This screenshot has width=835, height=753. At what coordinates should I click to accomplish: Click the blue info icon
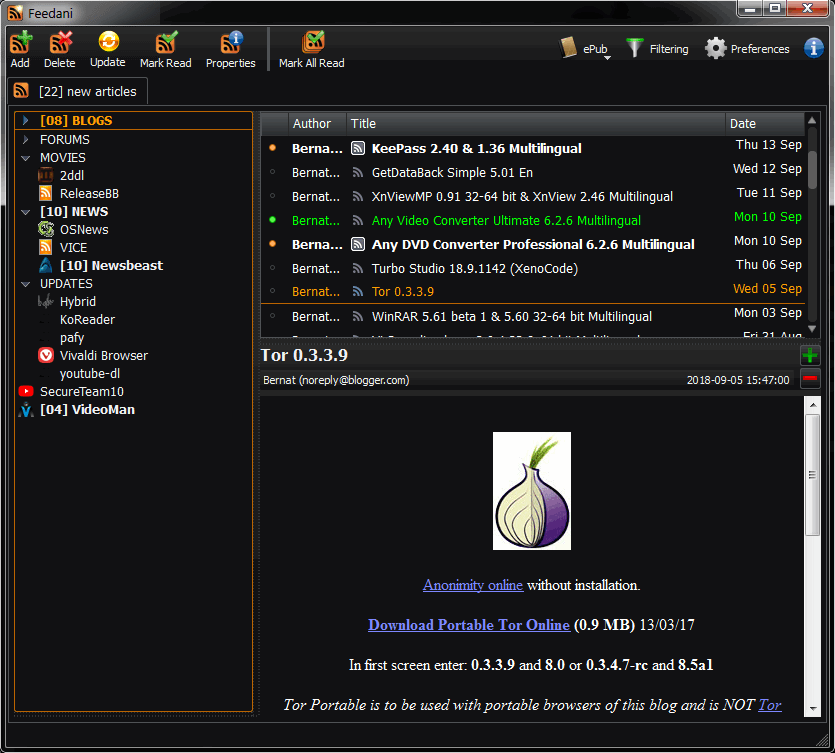coord(814,48)
